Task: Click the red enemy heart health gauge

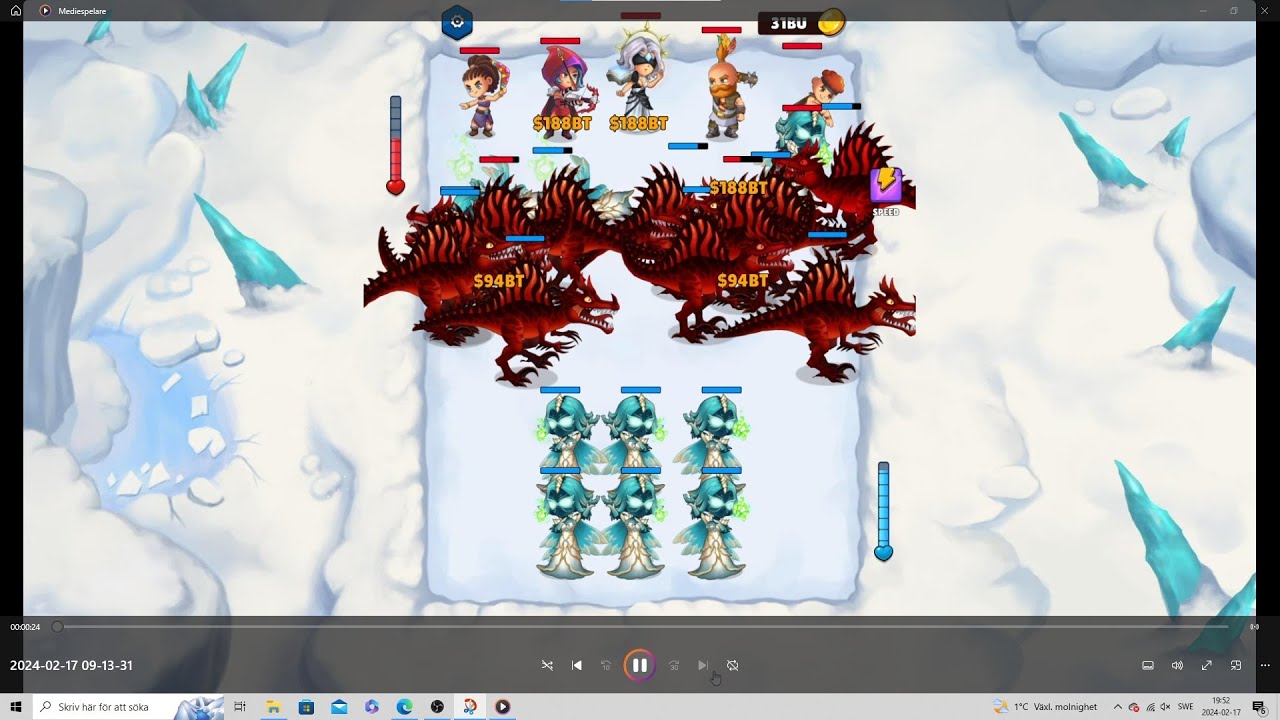Action: (x=396, y=145)
